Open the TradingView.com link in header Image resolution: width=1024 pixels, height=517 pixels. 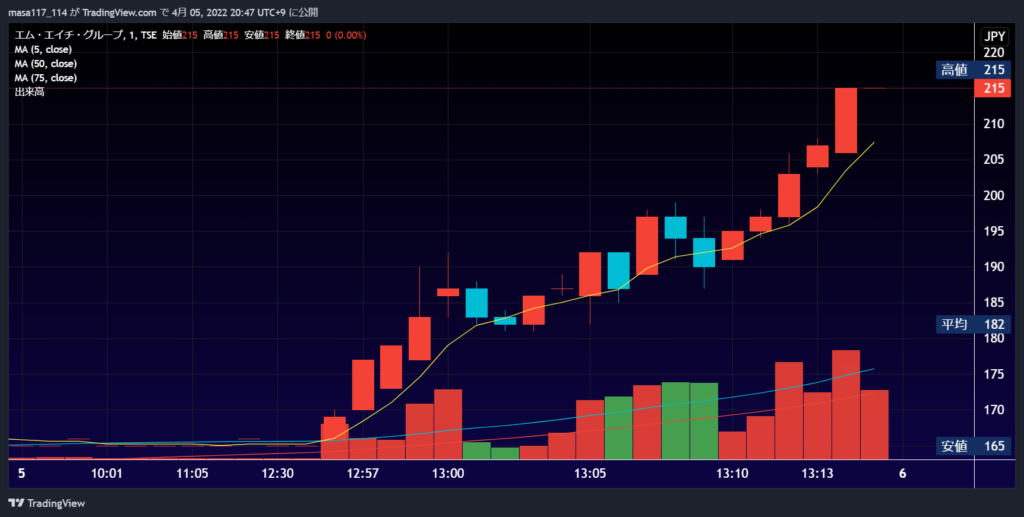coord(120,12)
